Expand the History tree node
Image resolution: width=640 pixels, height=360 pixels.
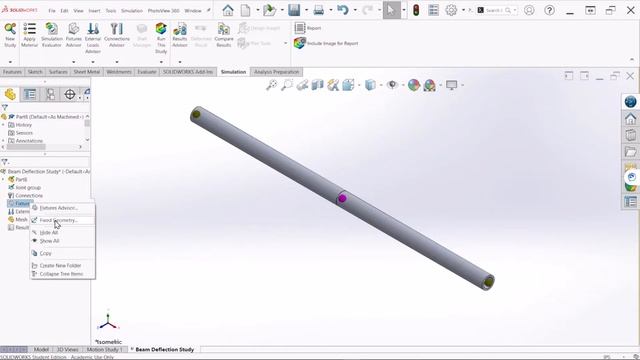(x=4, y=125)
